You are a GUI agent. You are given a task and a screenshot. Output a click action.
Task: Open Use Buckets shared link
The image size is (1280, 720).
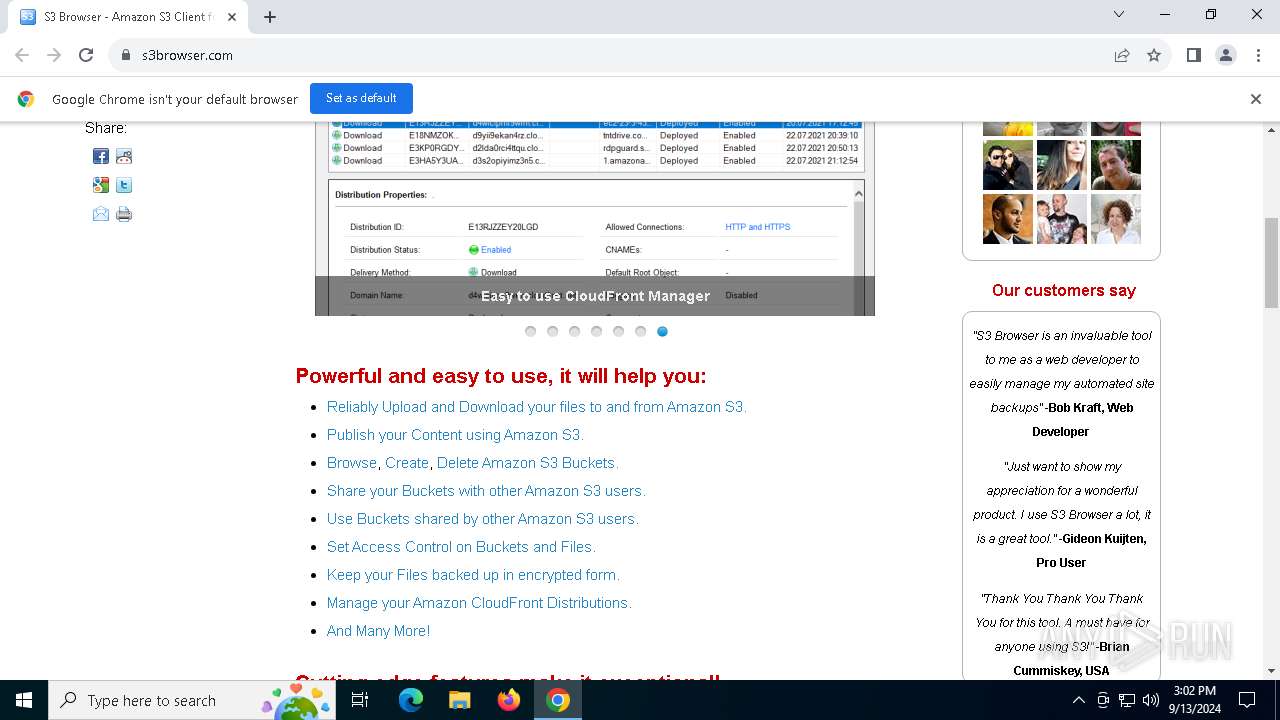point(482,519)
